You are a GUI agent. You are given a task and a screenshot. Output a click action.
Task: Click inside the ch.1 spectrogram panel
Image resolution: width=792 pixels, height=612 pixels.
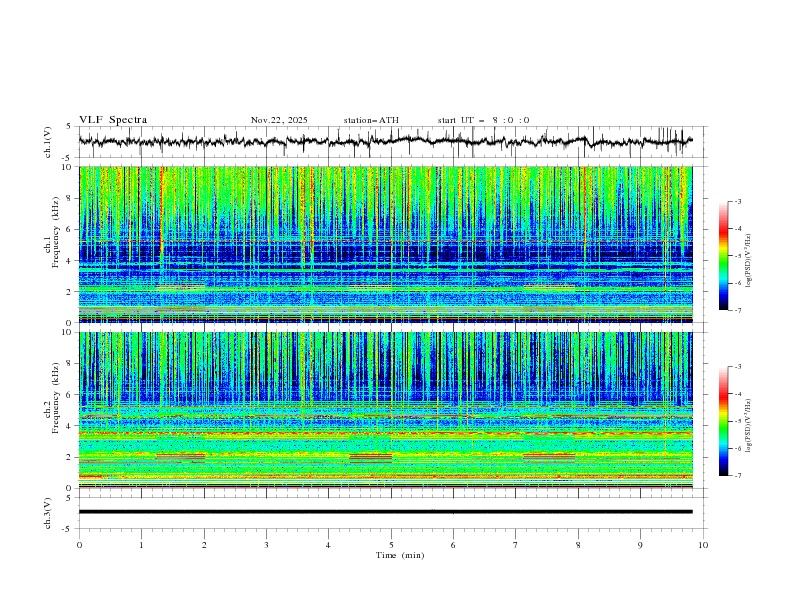pos(385,244)
